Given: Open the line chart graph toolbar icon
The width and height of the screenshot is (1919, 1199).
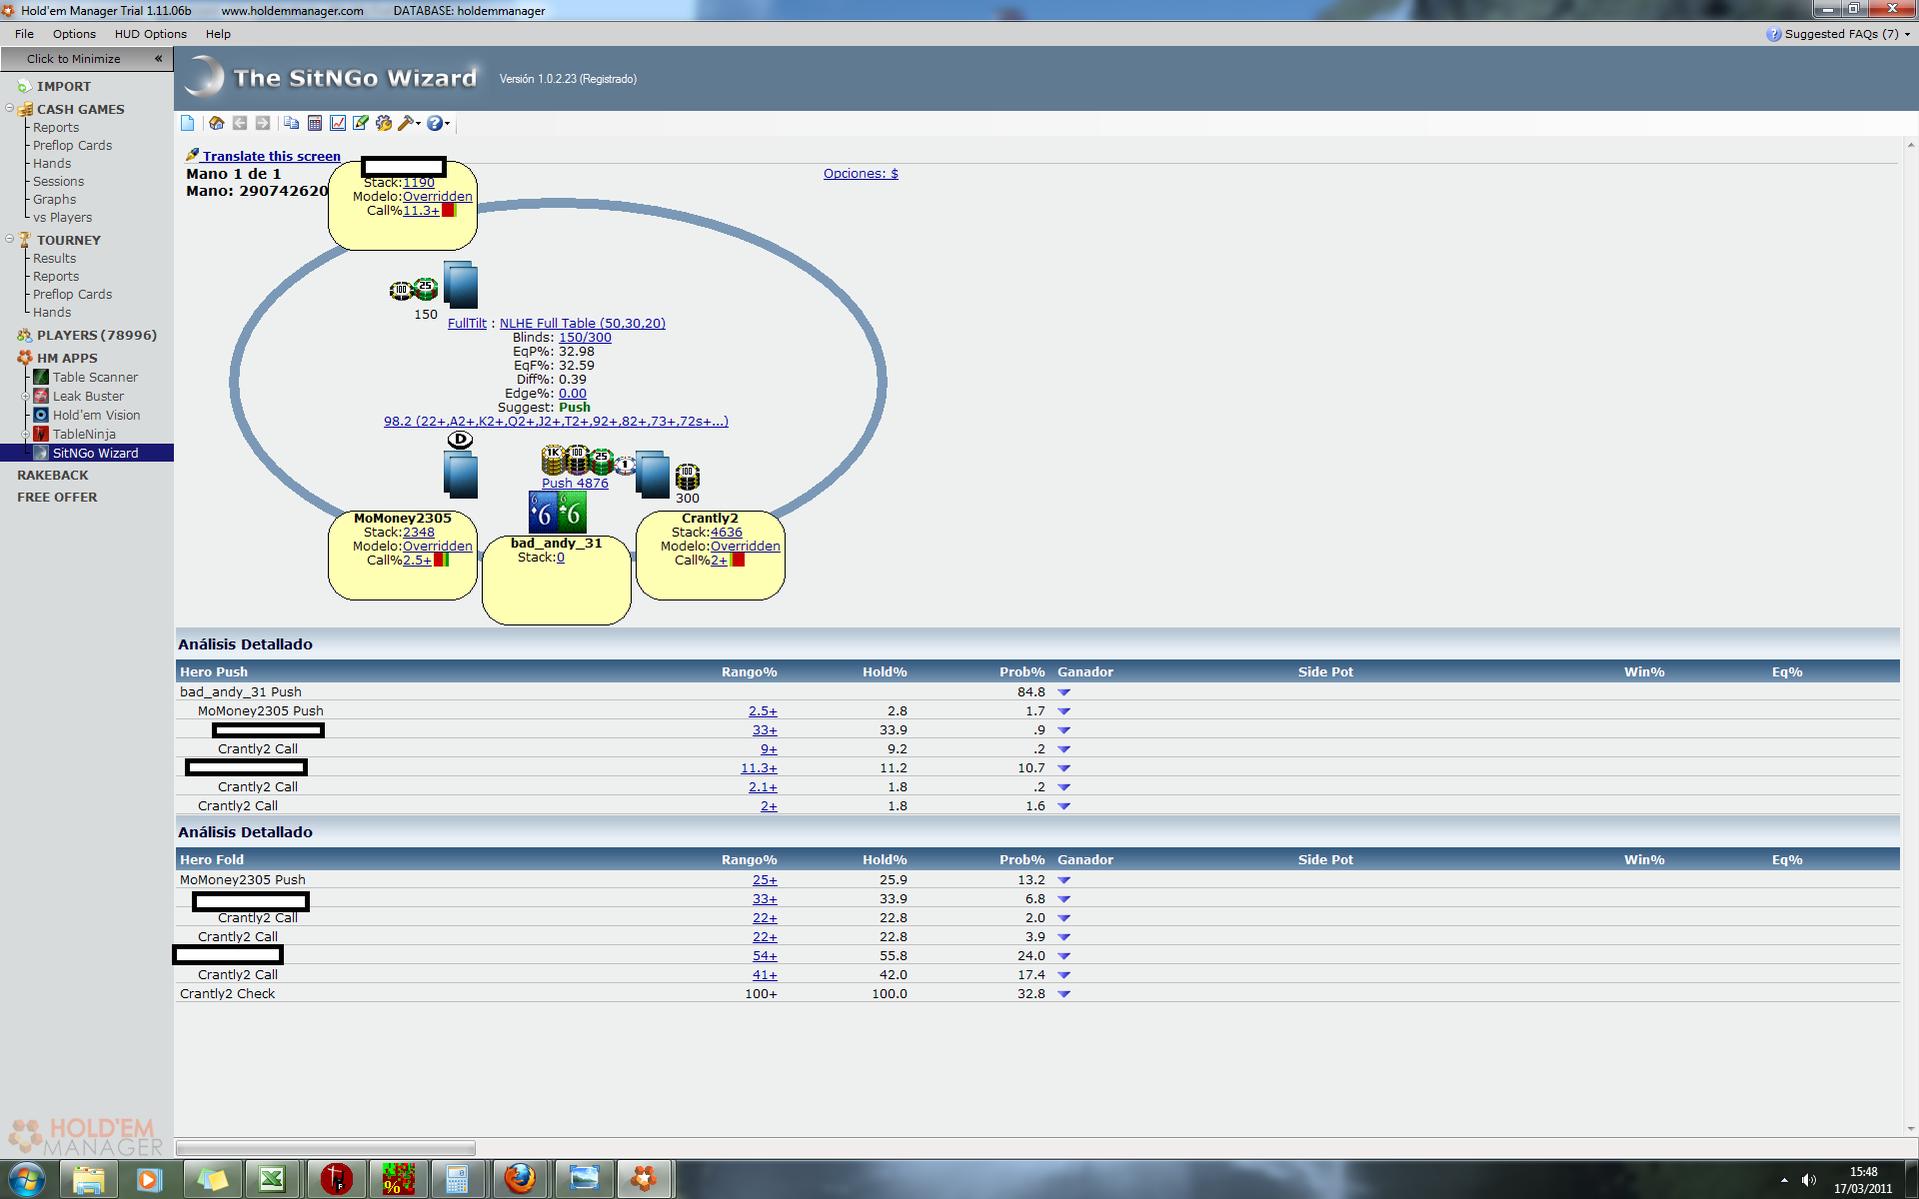Looking at the screenshot, I should click(x=338, y=123).
